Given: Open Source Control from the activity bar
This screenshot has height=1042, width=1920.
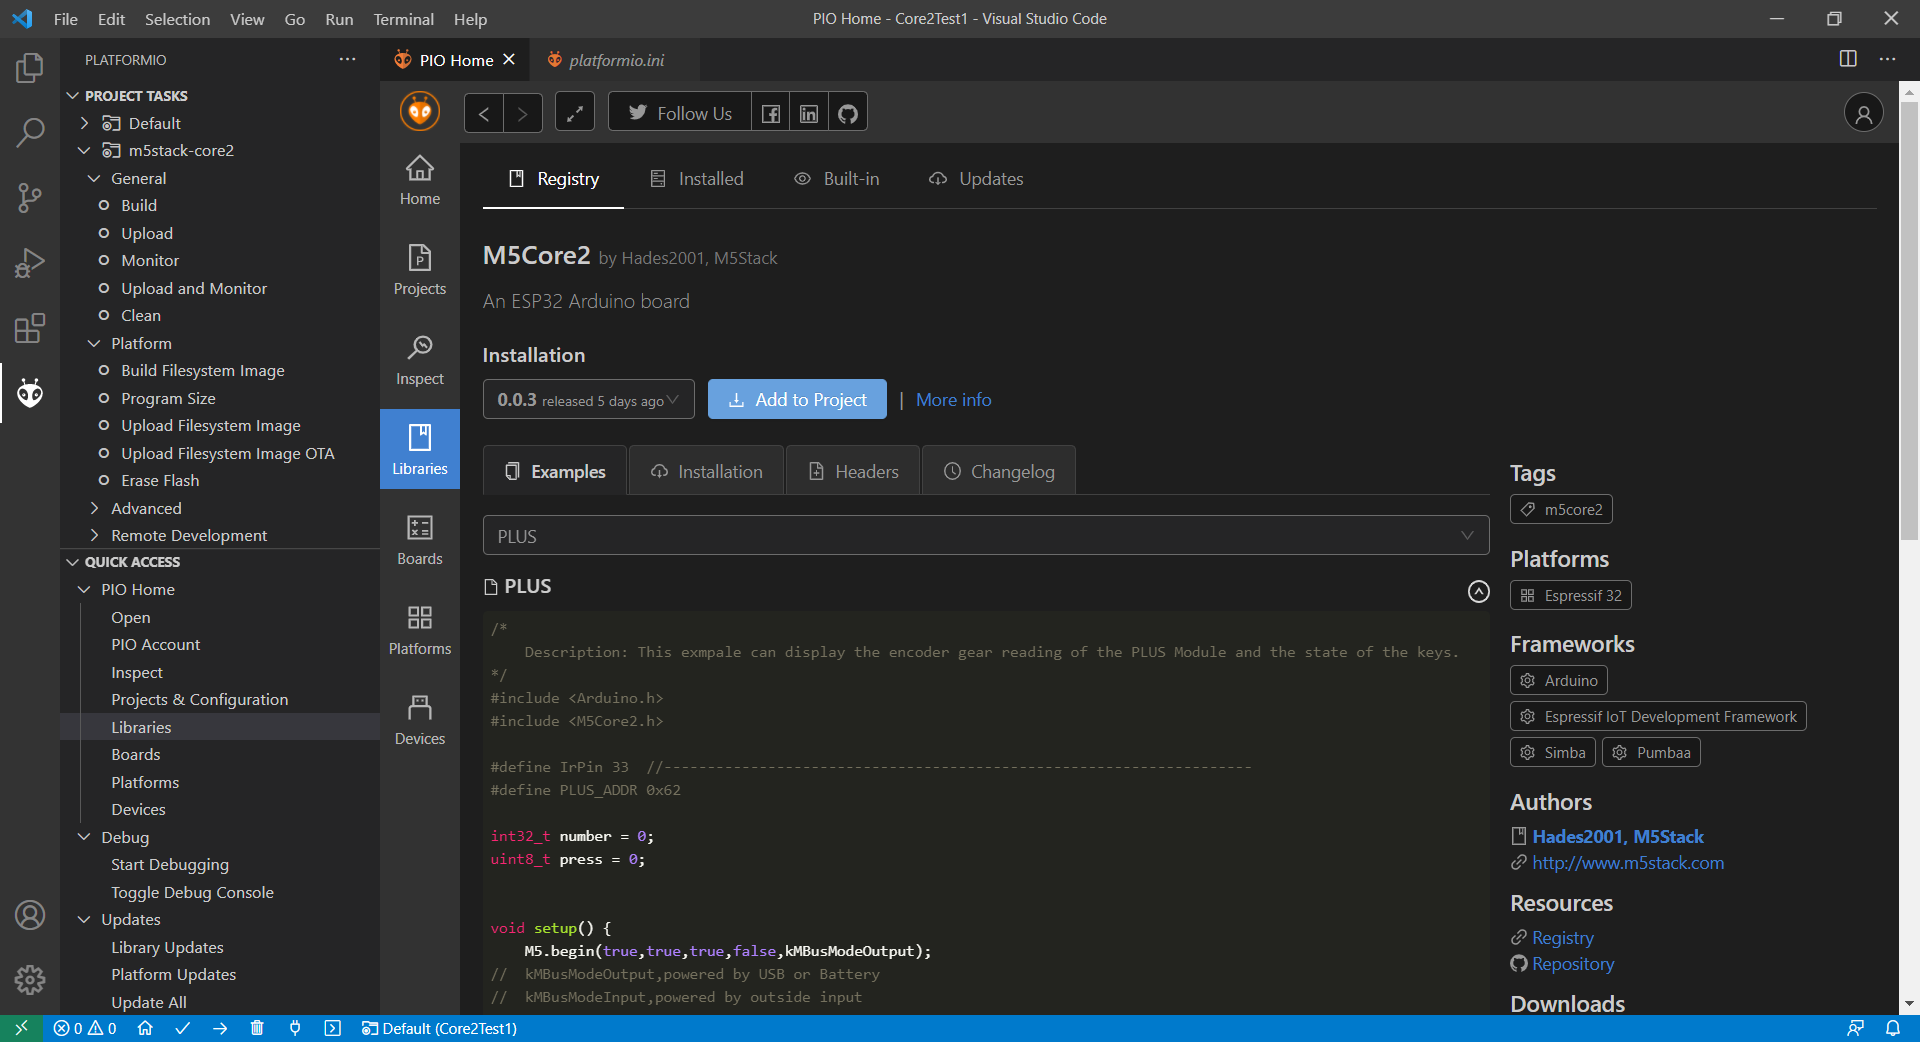Looking at the screenshot, I should tap(30, 198).
